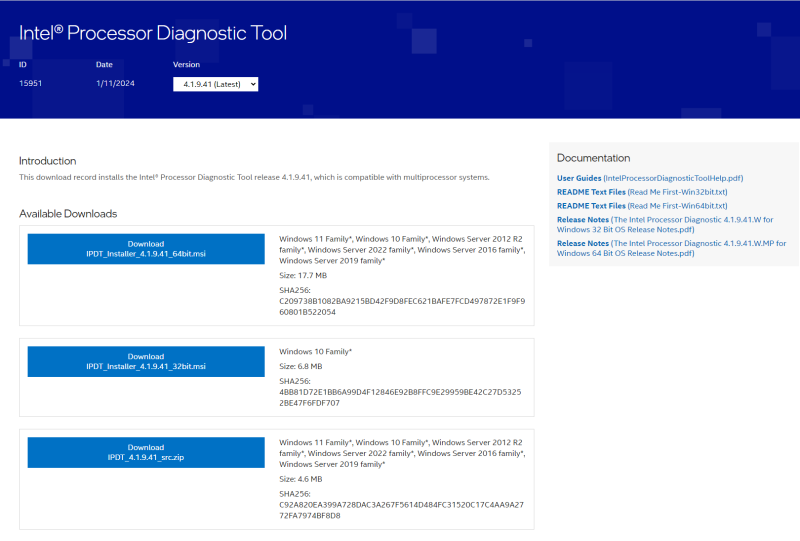800x541 pixels.
Task: Click the introduction paragraph about release 4.1.9.41
Action: point(254,177)
